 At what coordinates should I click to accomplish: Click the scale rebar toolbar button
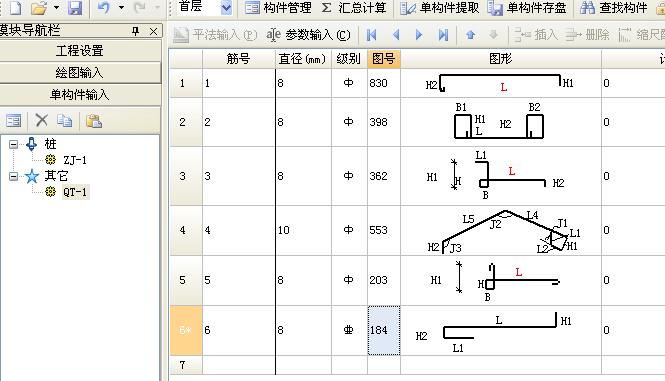tap(641, 35)
